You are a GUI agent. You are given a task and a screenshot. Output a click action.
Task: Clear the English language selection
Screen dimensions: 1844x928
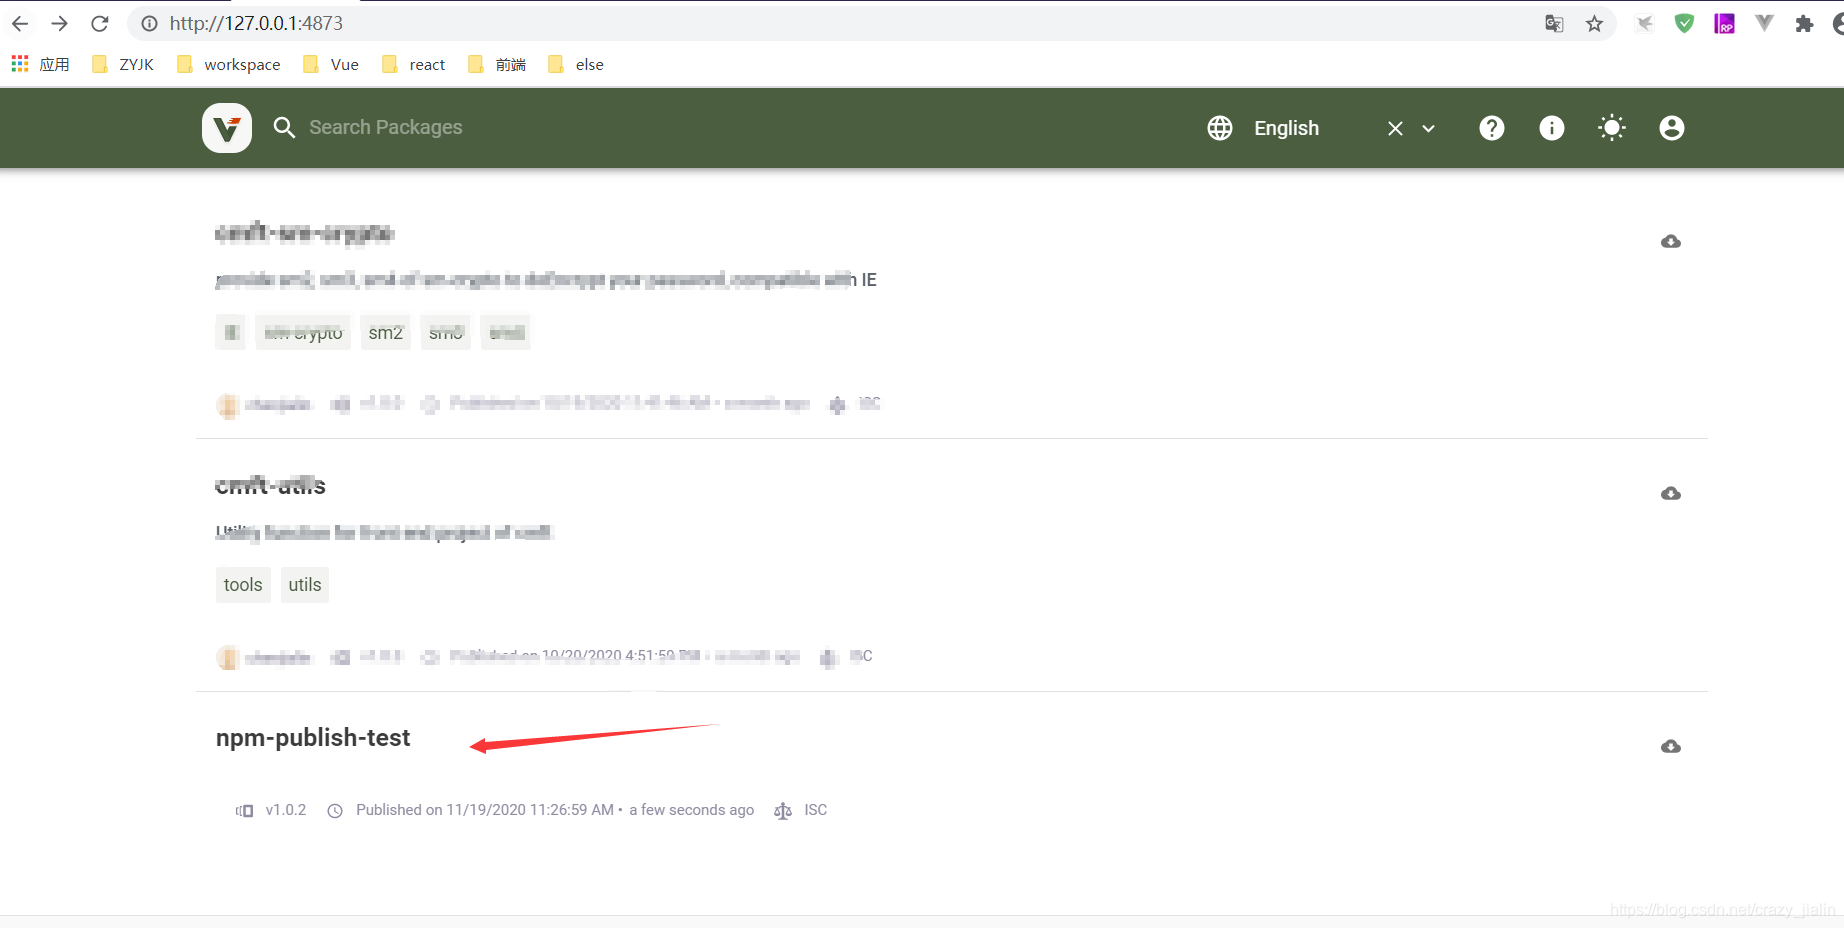coord(1395,128)
